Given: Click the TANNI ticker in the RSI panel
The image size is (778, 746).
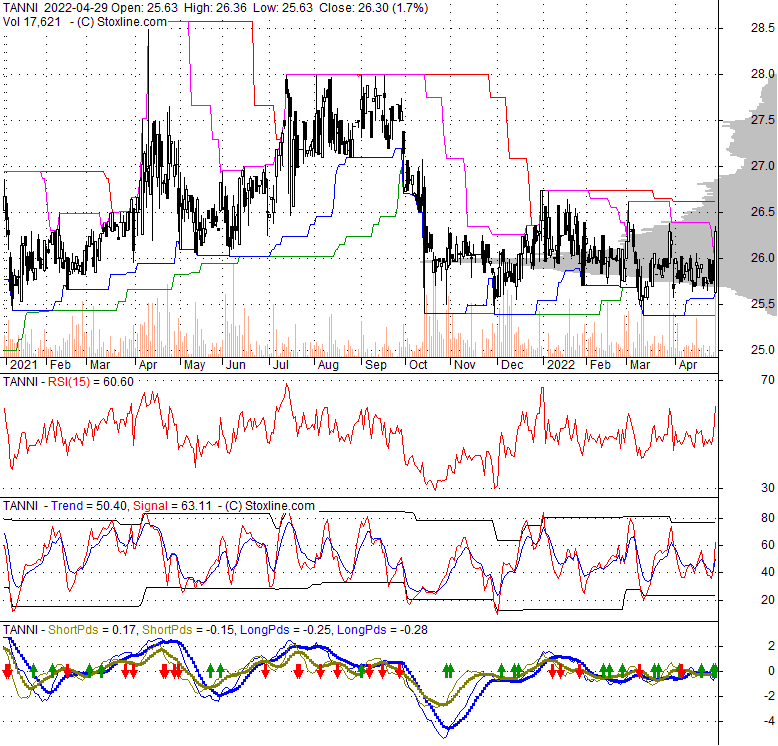Looking at the screenshot, I should click(20, 382).
